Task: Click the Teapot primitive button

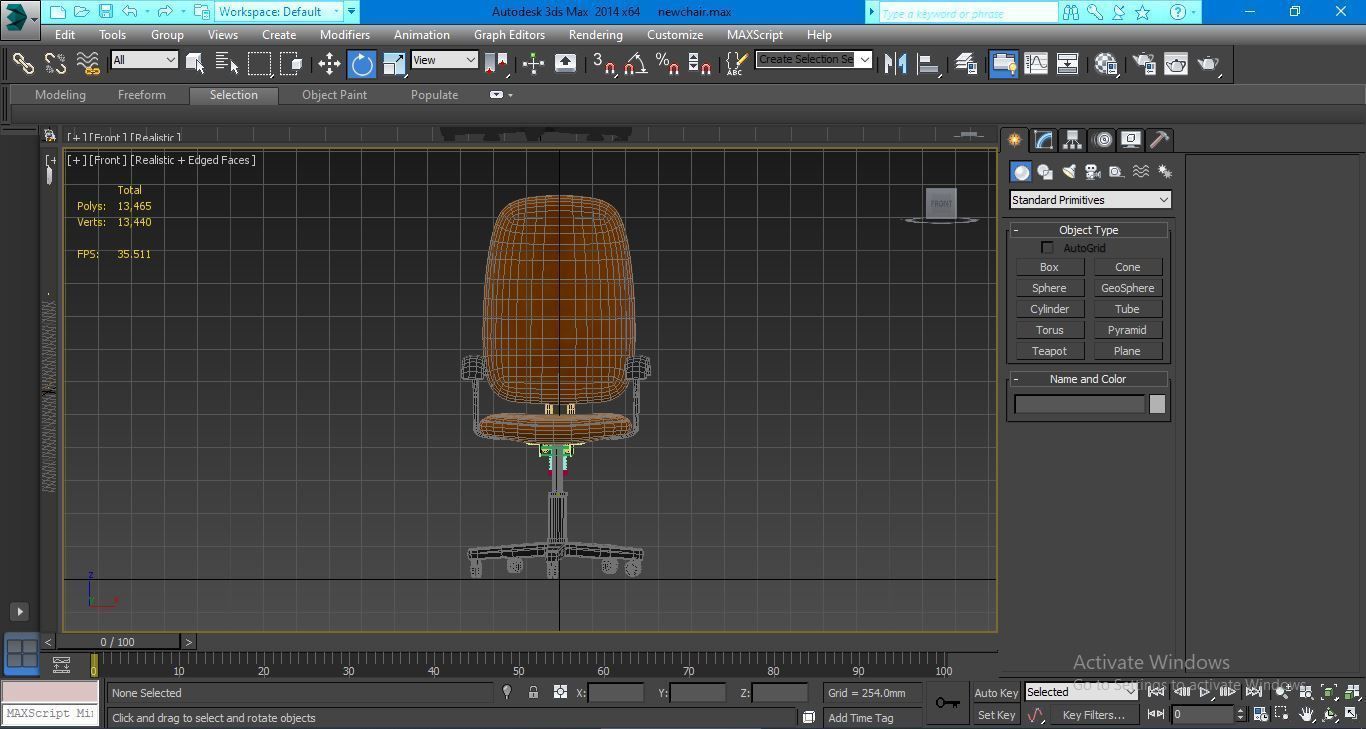Action: [x=1049, y=351]
